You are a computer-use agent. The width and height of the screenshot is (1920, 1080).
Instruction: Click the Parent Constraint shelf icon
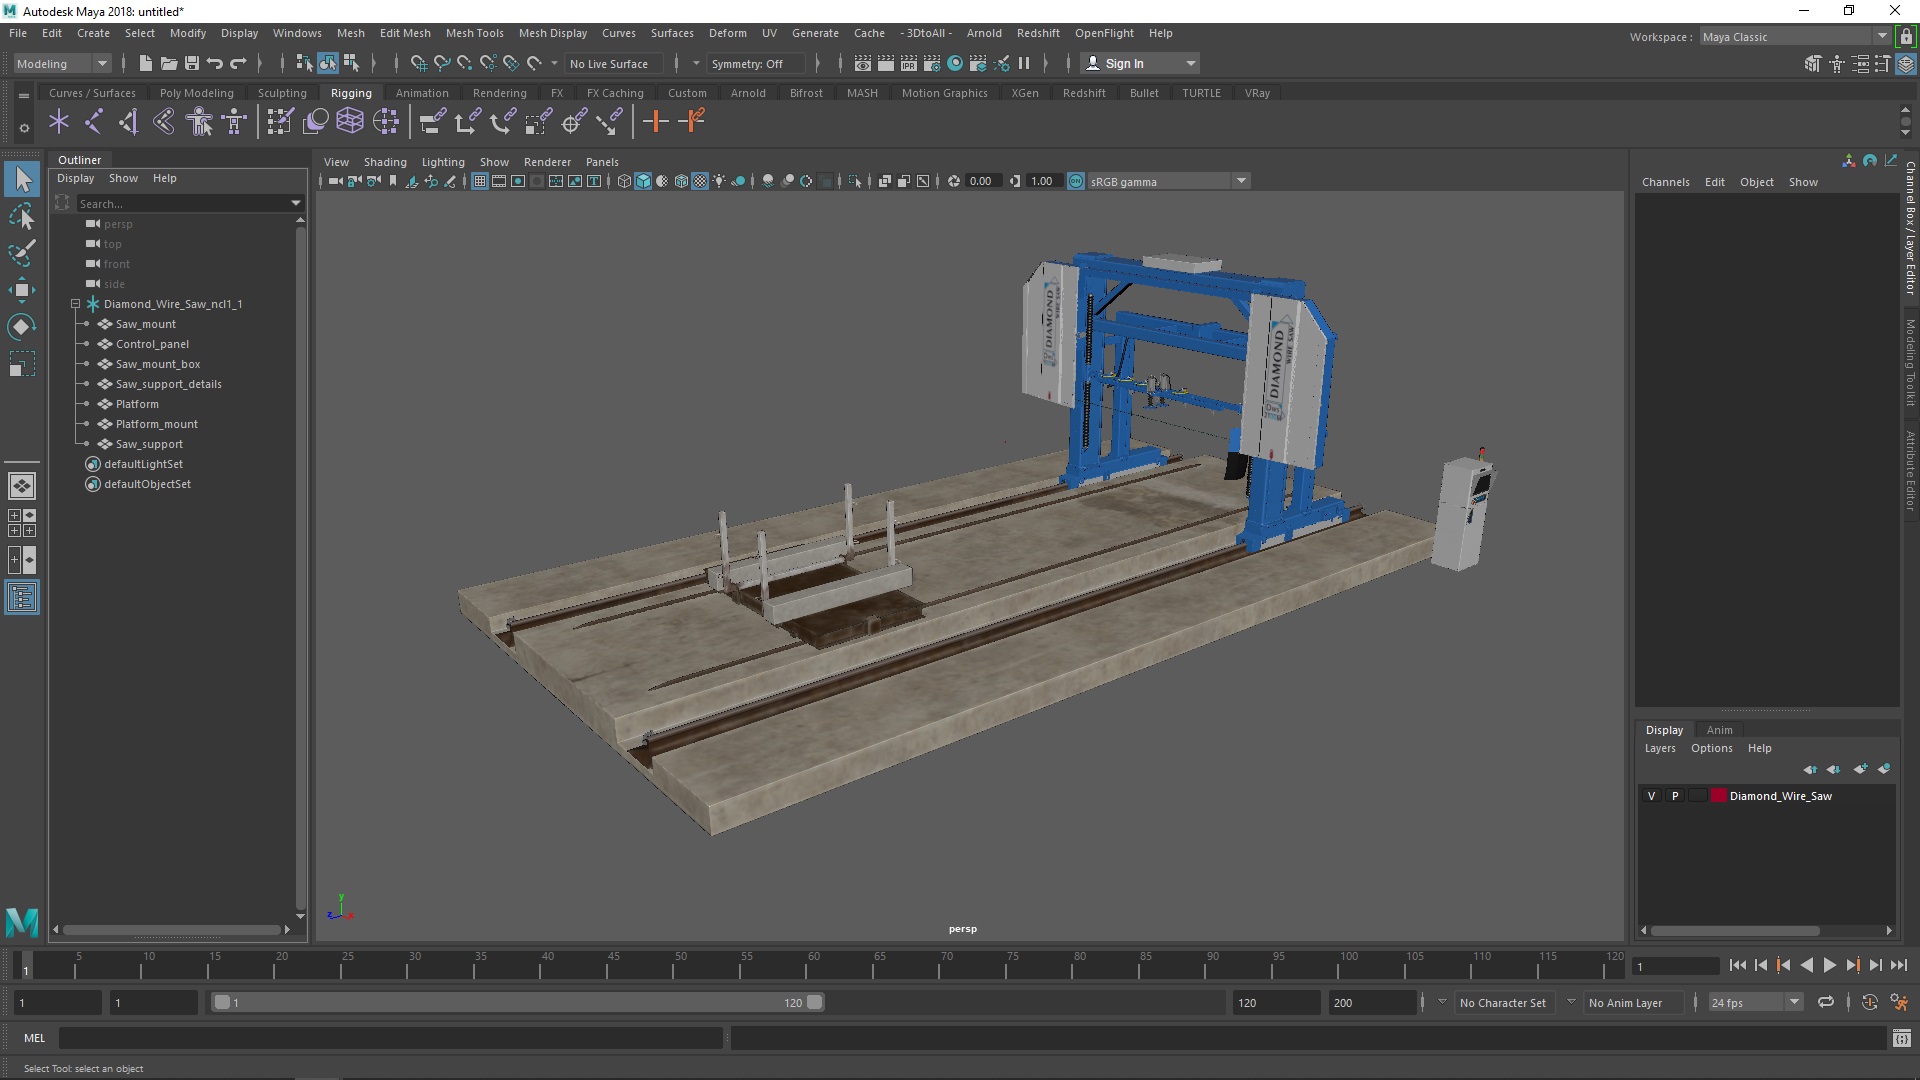[432, 122]
